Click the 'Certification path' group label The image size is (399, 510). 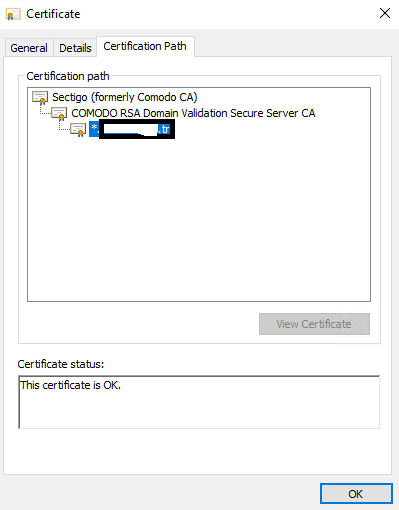click(68, 76)
